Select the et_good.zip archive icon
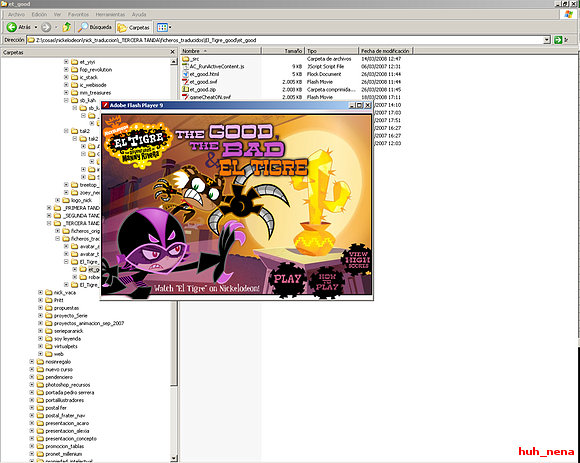 coord(186,89)
